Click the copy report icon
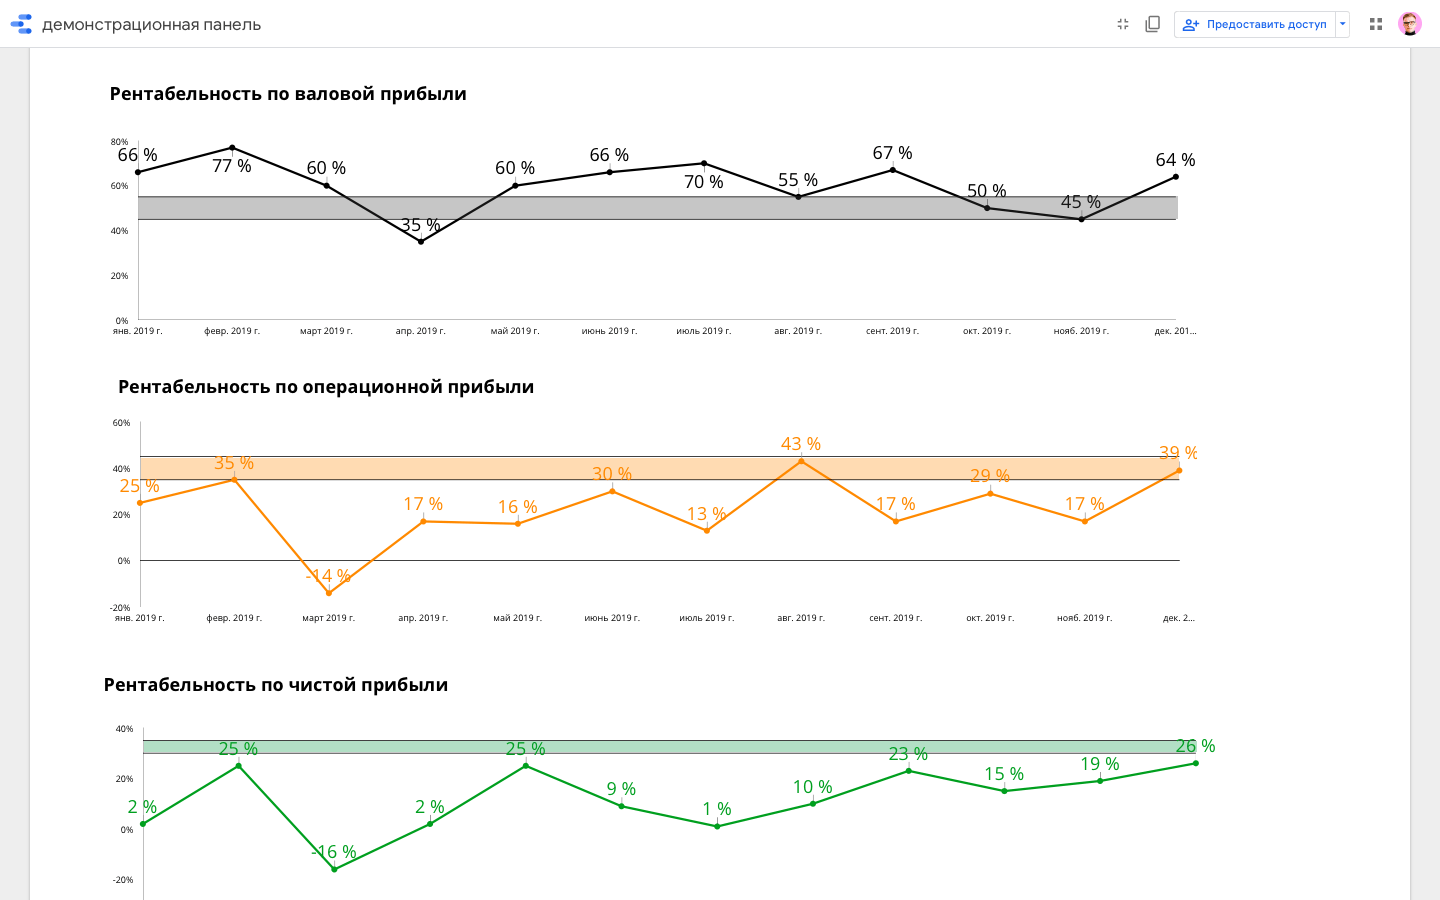Viewport: 1440px width, 900px height. point(1152,24)
